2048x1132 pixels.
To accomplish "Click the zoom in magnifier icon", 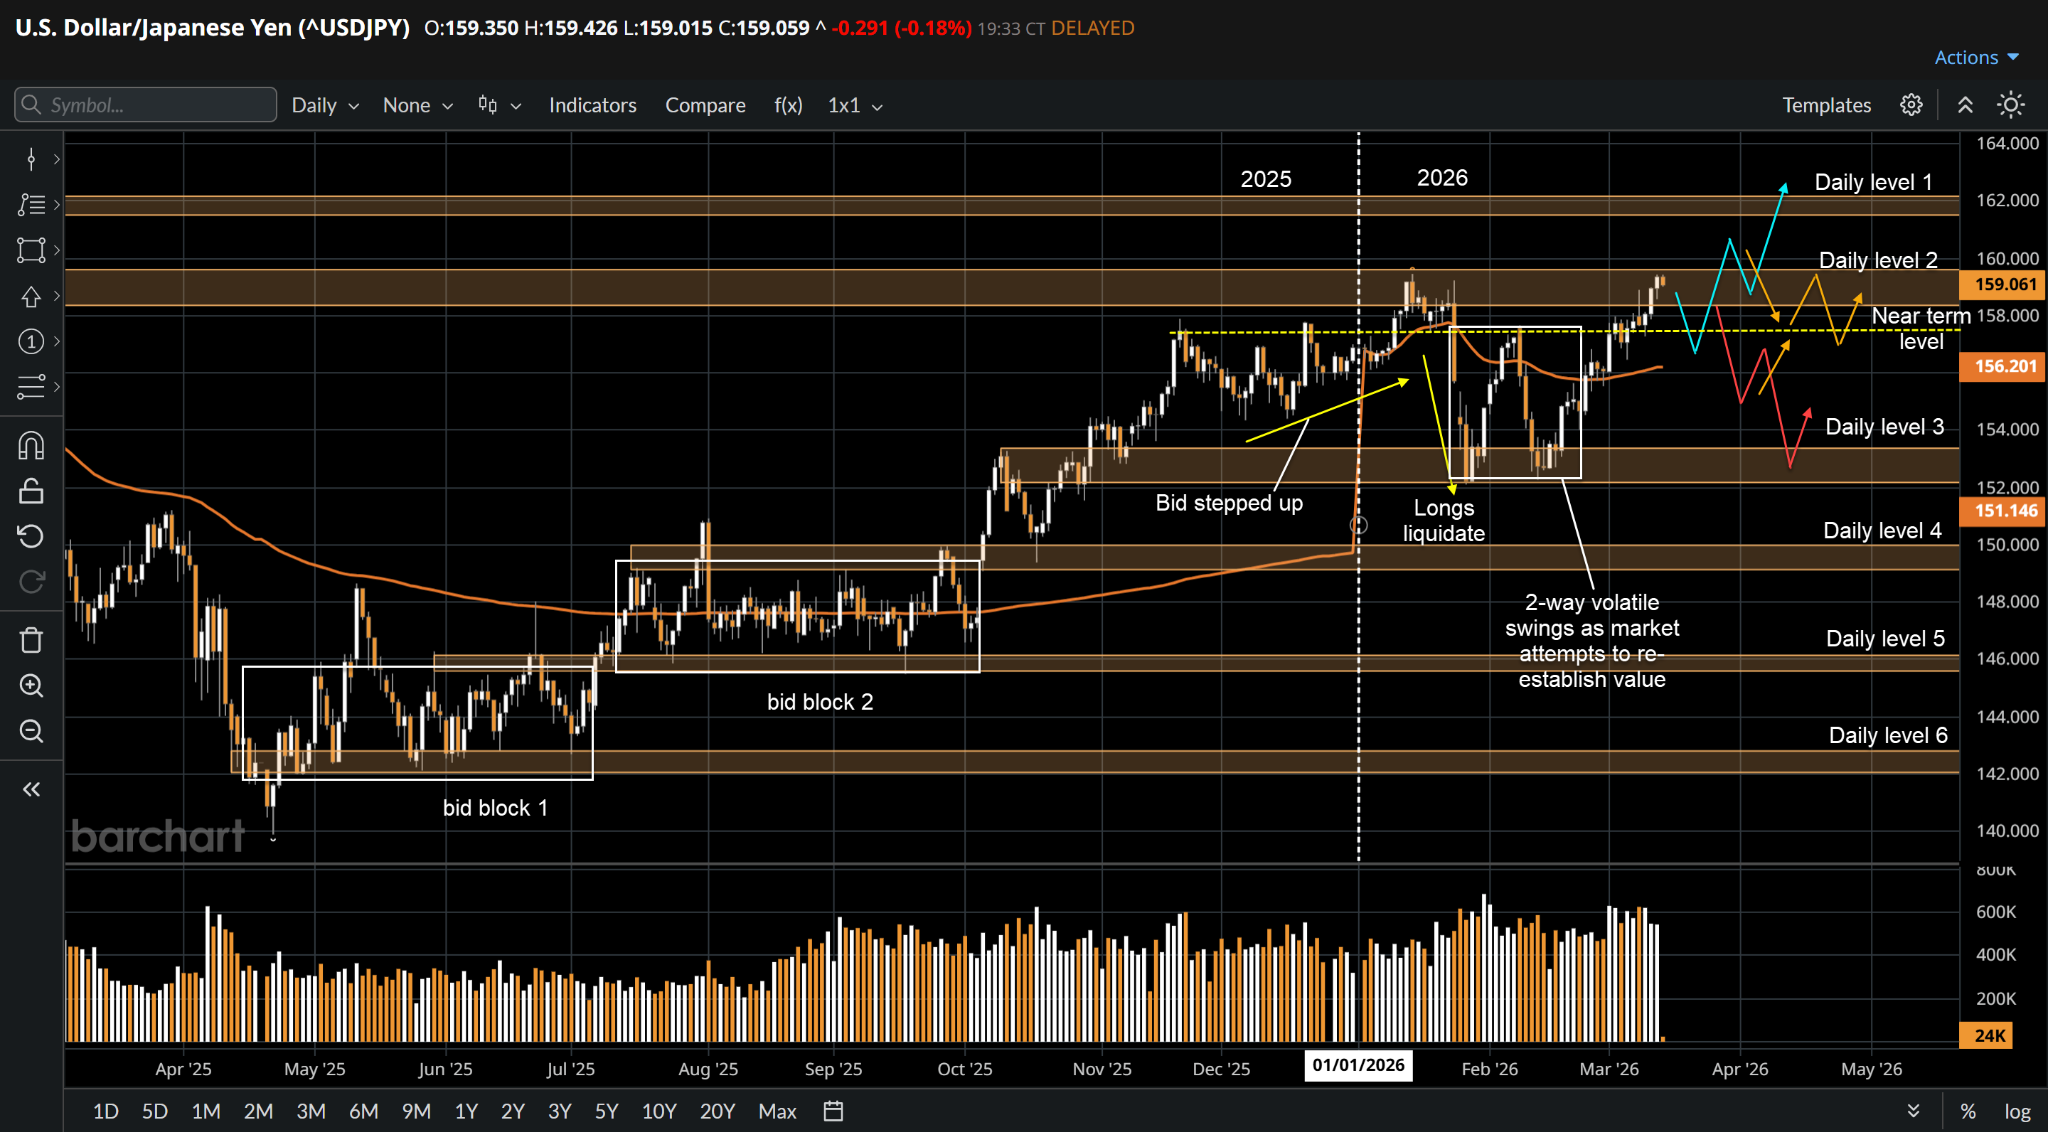I will tap(31, 686).
